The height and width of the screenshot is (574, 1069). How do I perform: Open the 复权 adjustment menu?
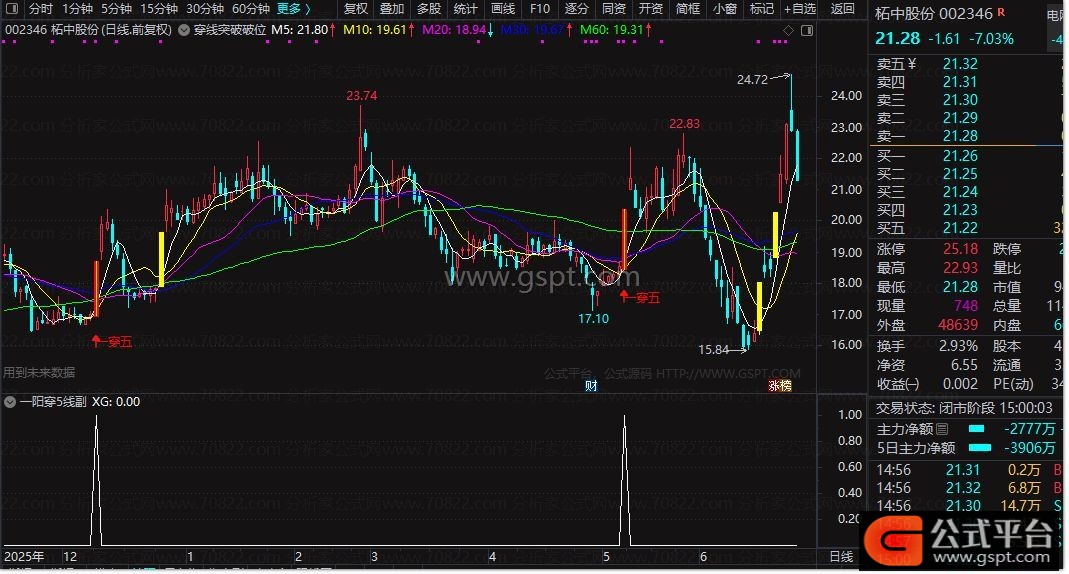[x=355, y=9]
